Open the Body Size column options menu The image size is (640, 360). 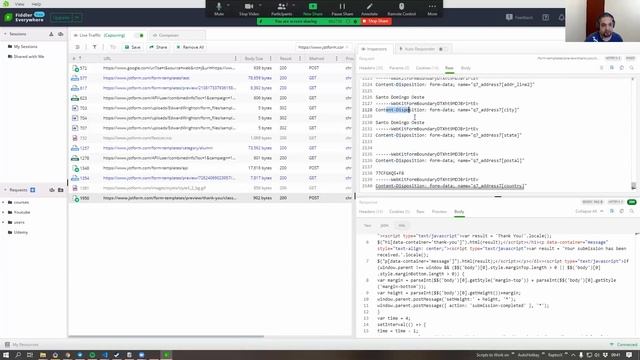click(270, 58)
